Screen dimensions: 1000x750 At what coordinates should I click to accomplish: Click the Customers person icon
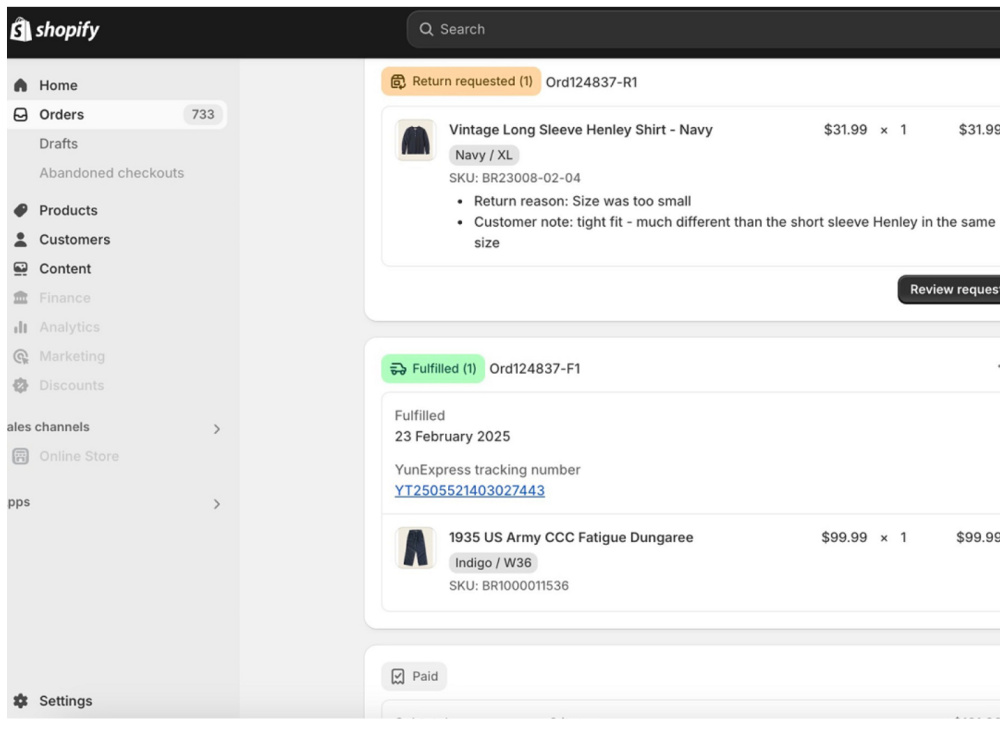(20, 239)
